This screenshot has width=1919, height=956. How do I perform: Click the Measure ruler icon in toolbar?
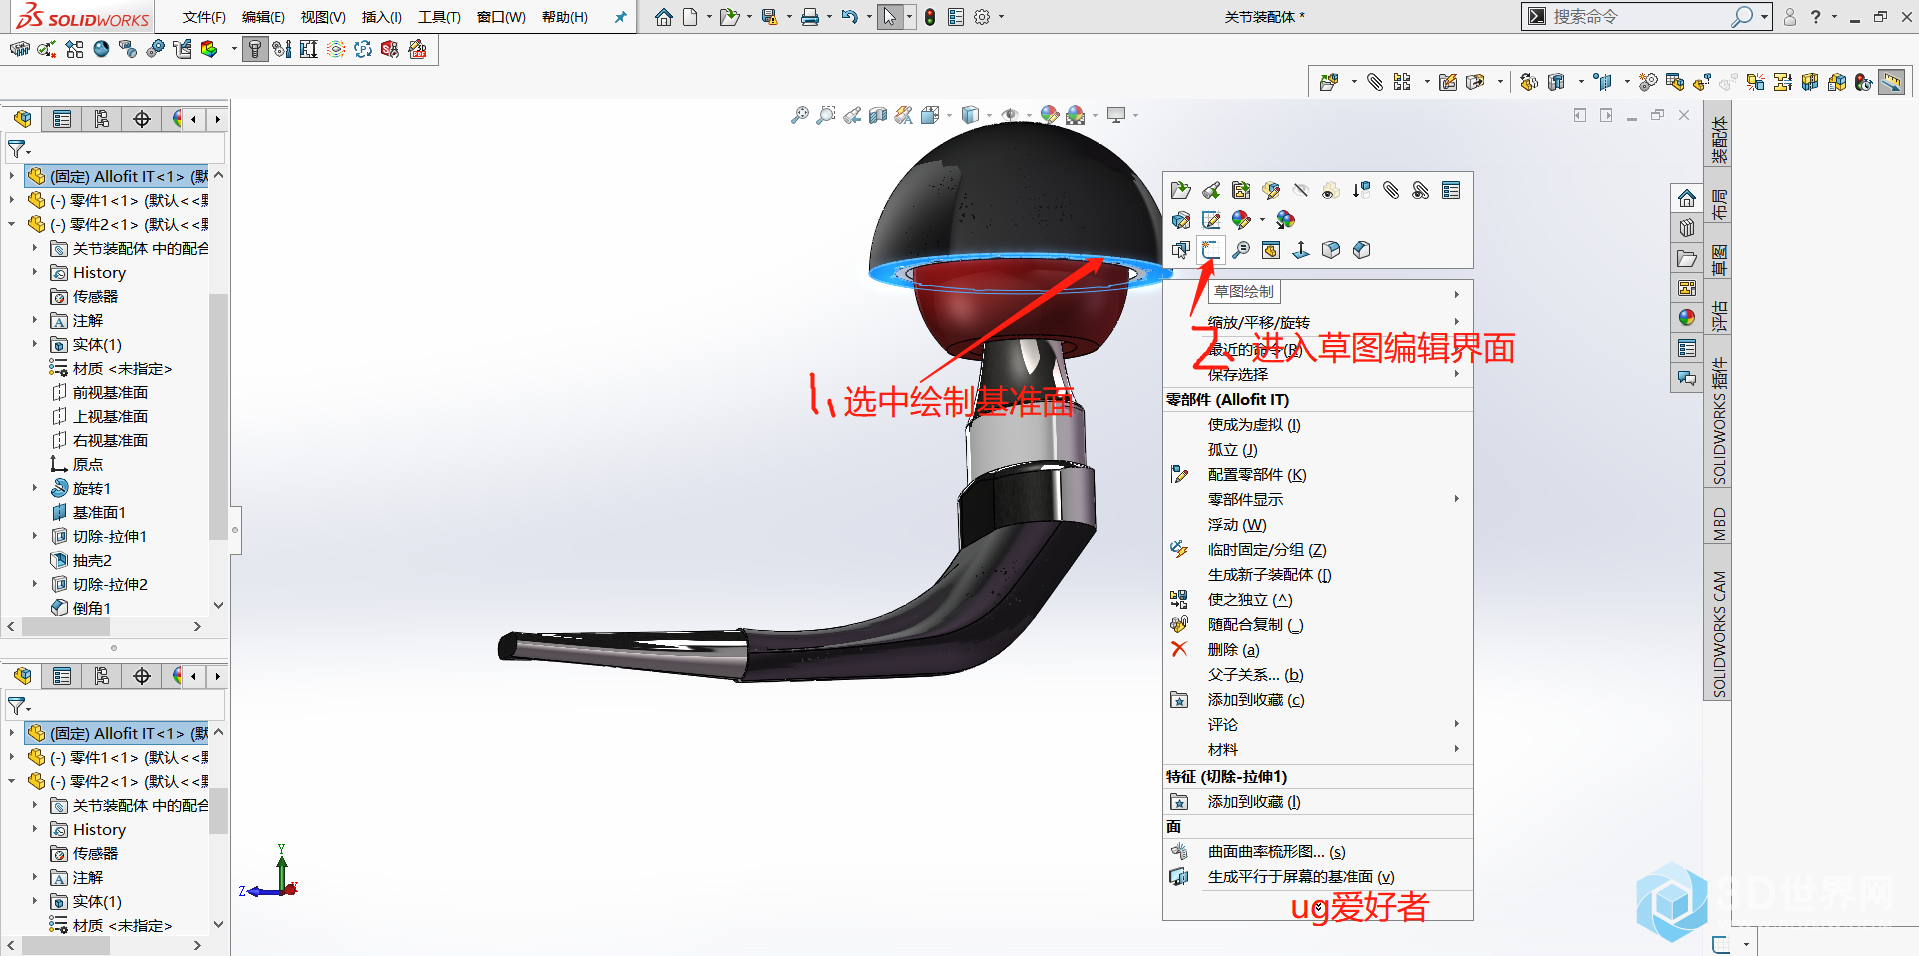coord(1891,82)
